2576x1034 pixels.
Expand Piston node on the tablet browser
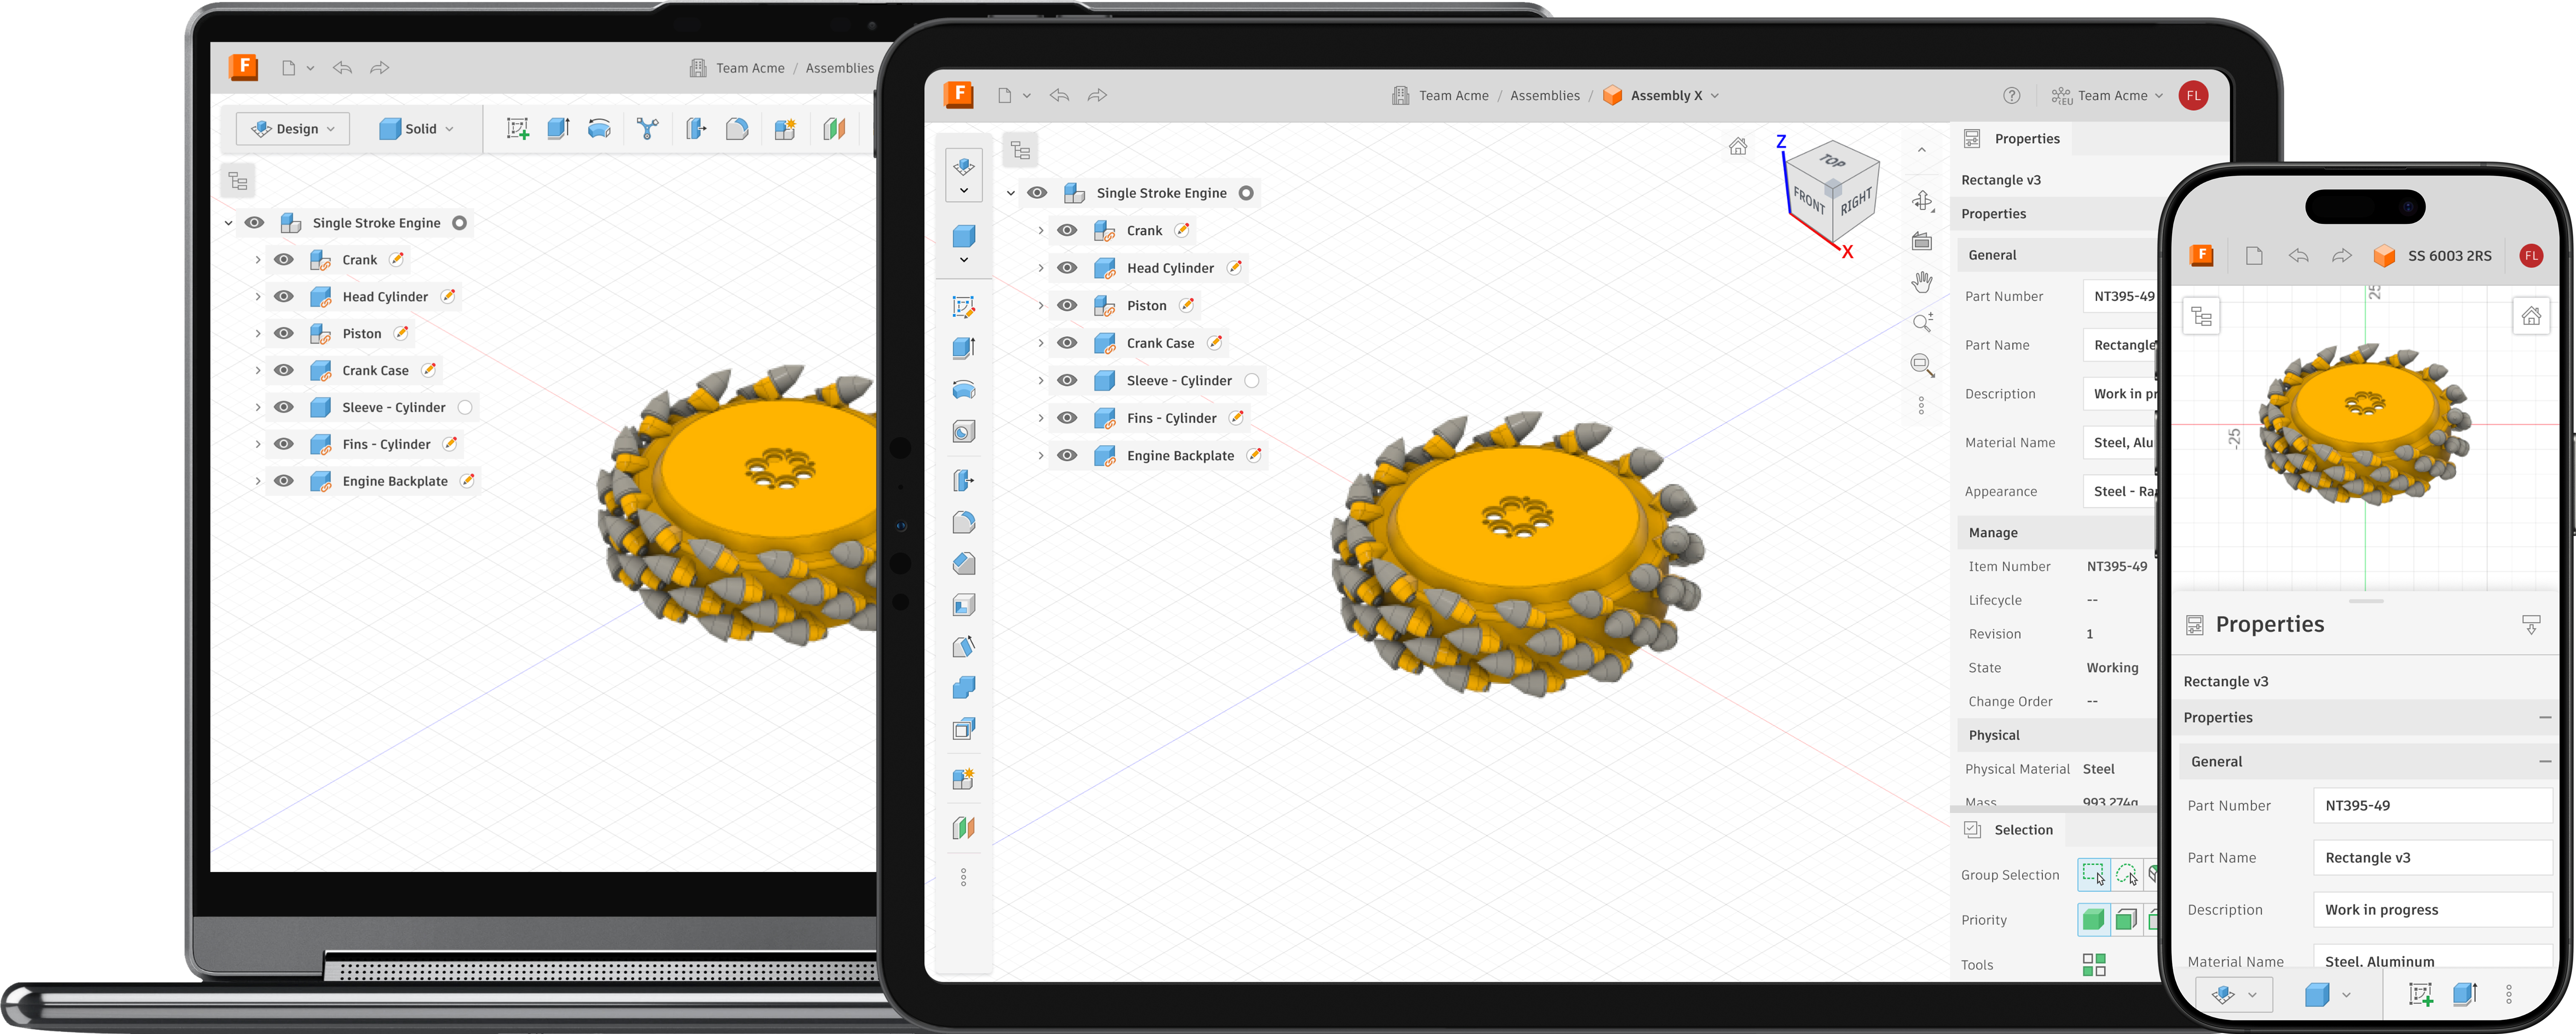[x=1040, y=306]
